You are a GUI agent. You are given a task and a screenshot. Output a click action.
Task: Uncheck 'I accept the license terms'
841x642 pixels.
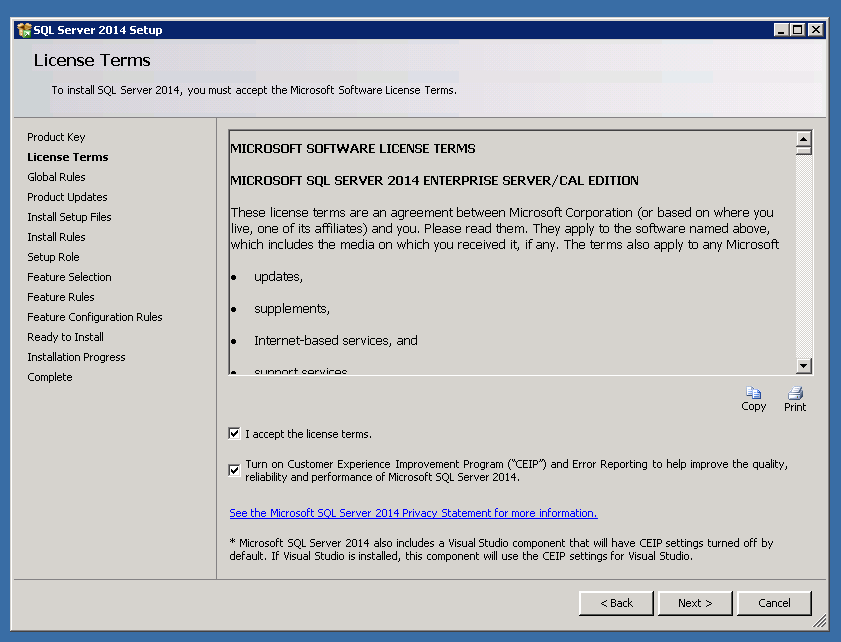click(x=234, y=433)
